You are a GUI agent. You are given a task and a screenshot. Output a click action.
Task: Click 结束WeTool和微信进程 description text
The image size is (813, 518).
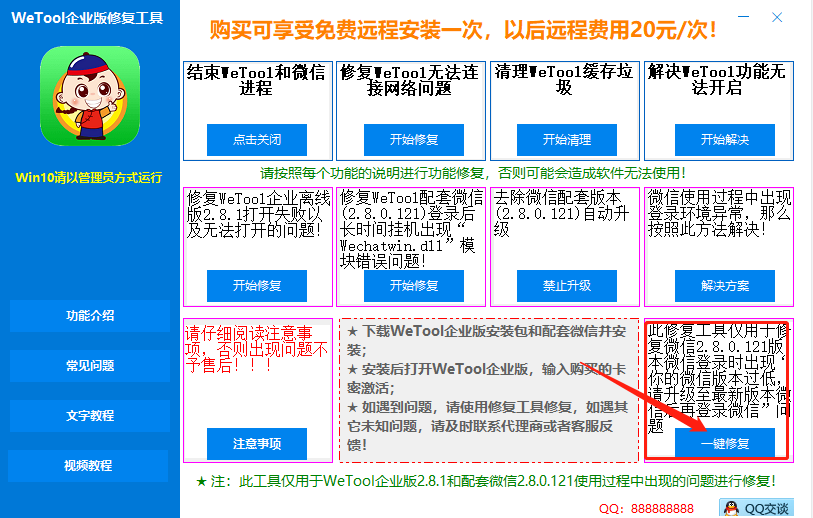click(x=256, y=80)
